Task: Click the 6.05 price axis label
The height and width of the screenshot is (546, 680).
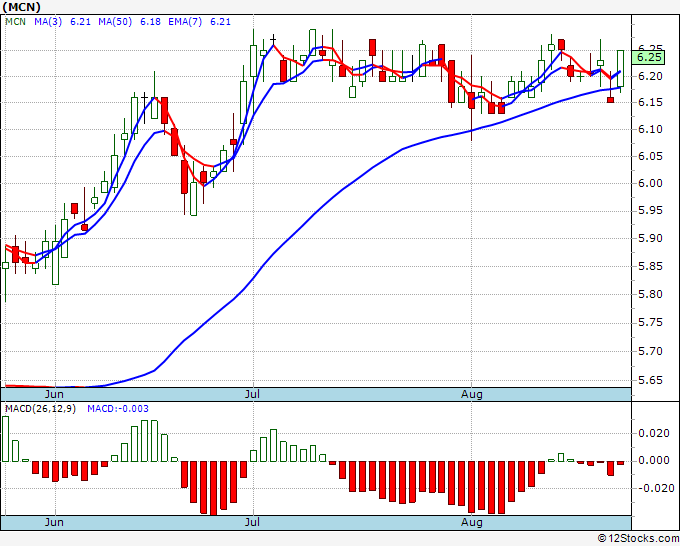Action: 651,156
